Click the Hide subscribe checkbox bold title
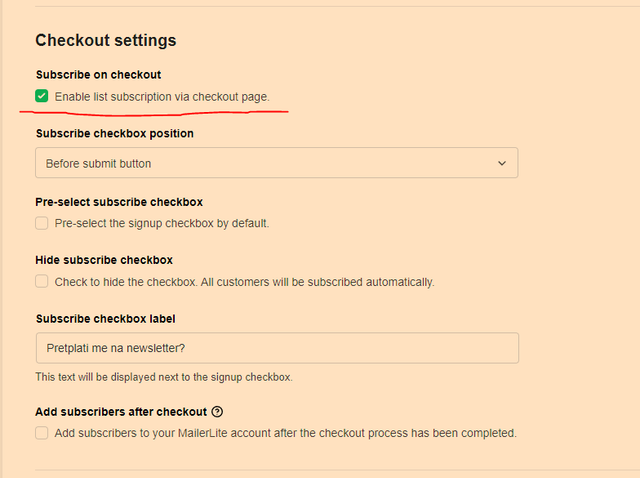 pyautogui.click(x=104, y=260)
